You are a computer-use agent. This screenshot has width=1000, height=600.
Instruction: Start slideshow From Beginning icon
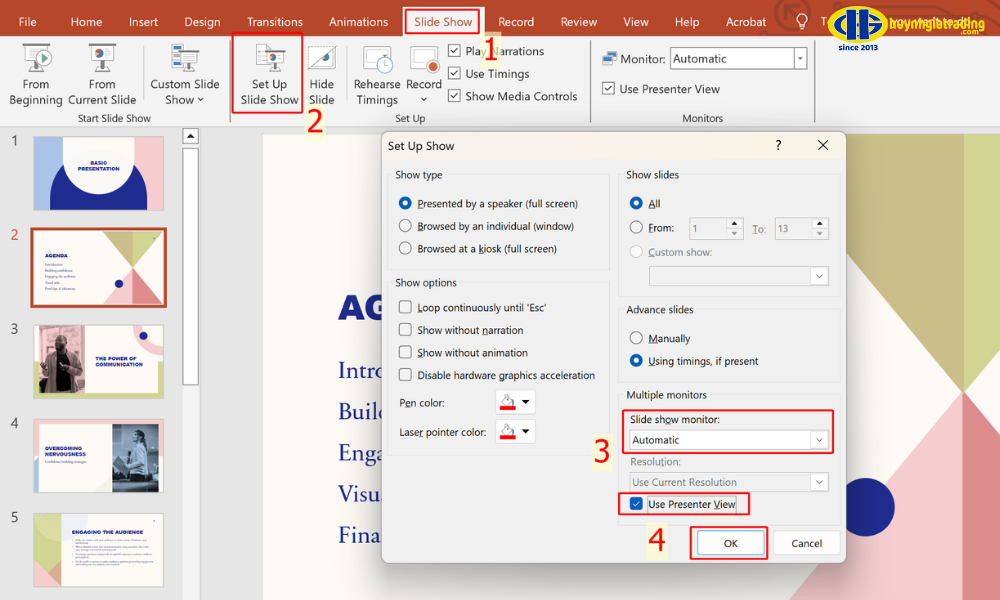coord(36,62)
